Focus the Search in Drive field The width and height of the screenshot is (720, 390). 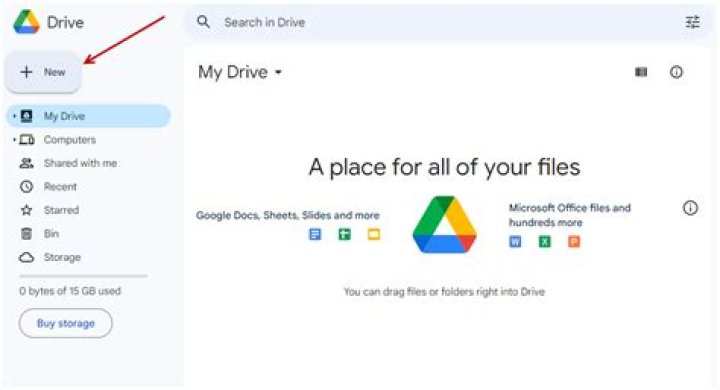pos(448,22)
